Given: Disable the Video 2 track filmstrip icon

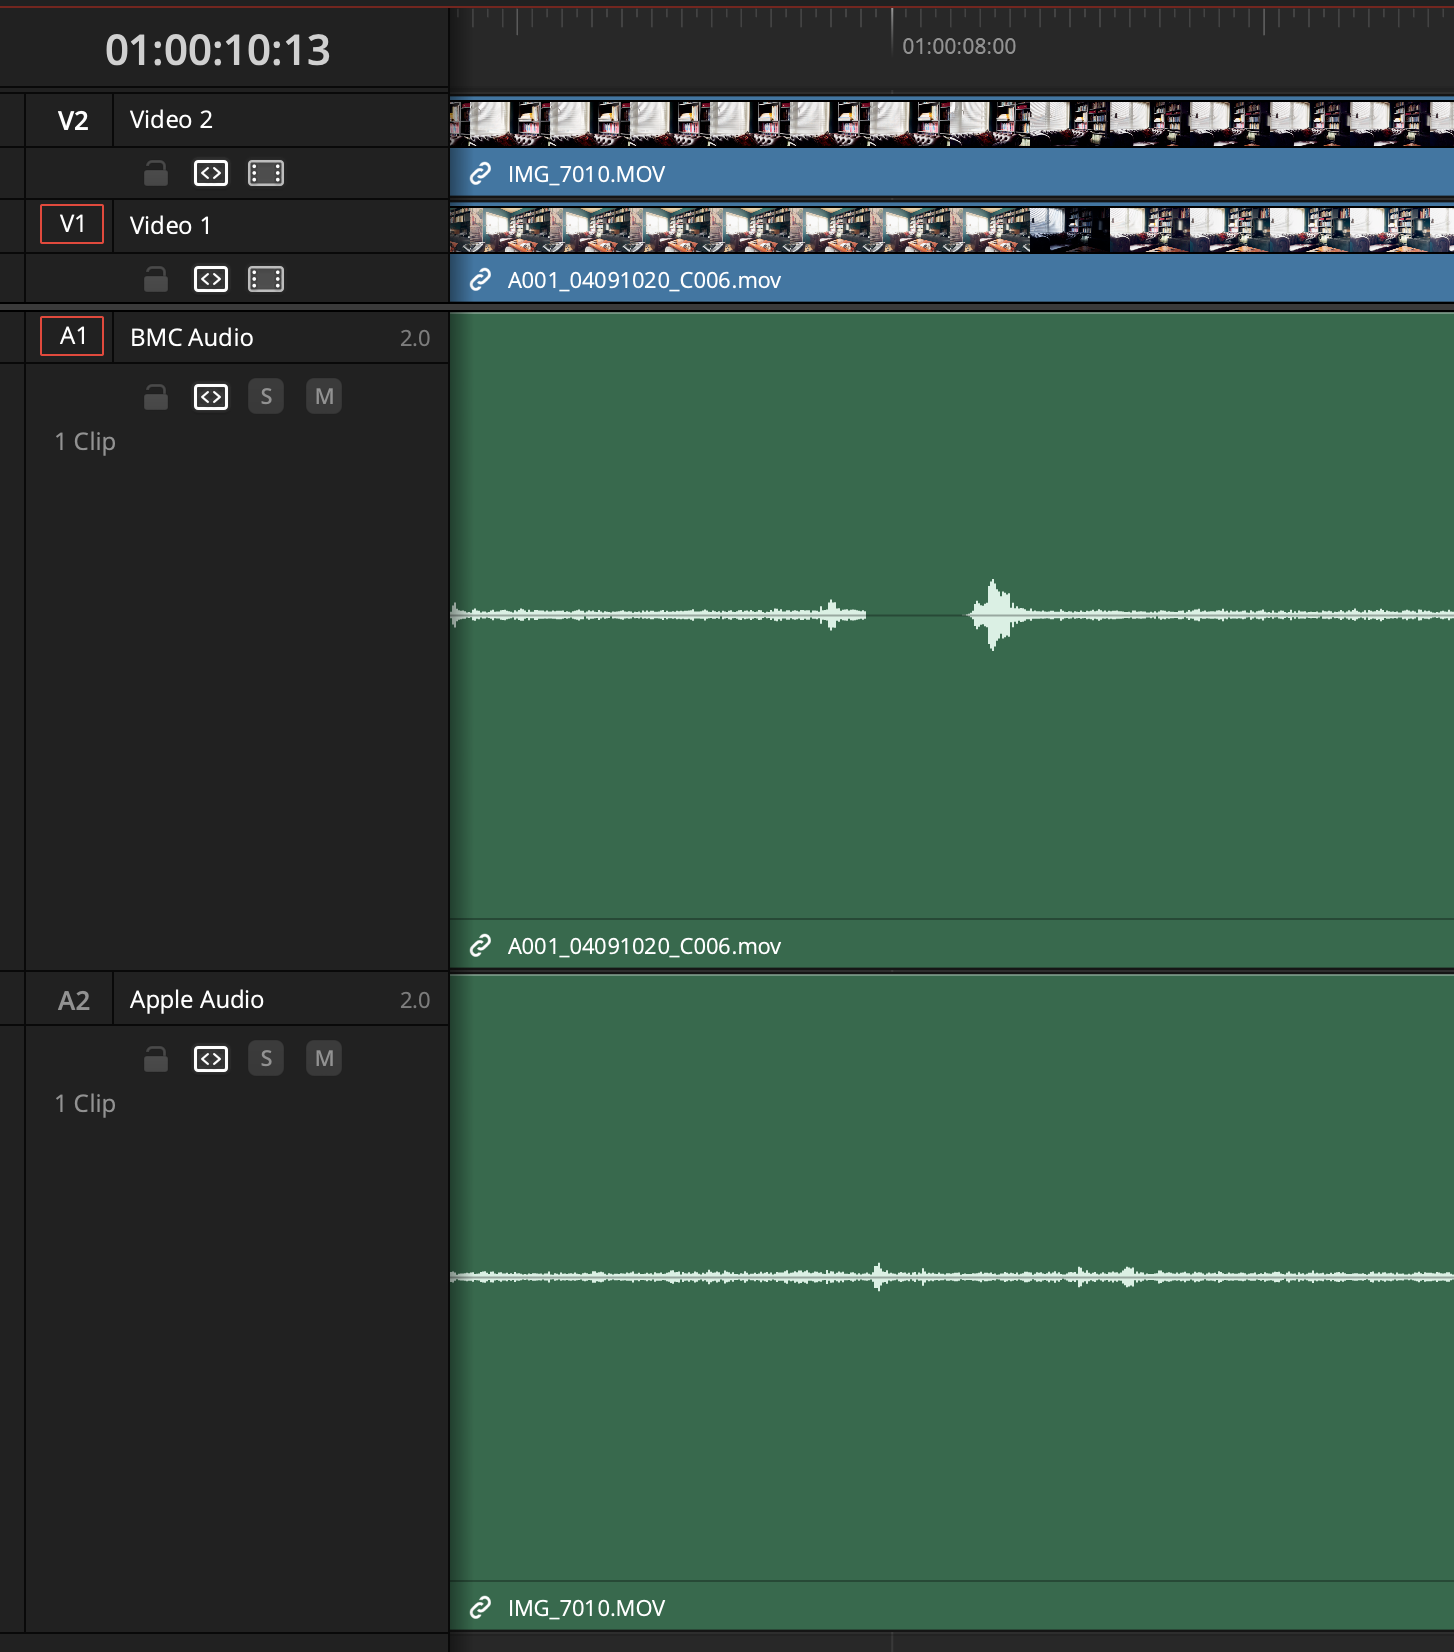Looking at the screenshot, I should click(266, 173).
